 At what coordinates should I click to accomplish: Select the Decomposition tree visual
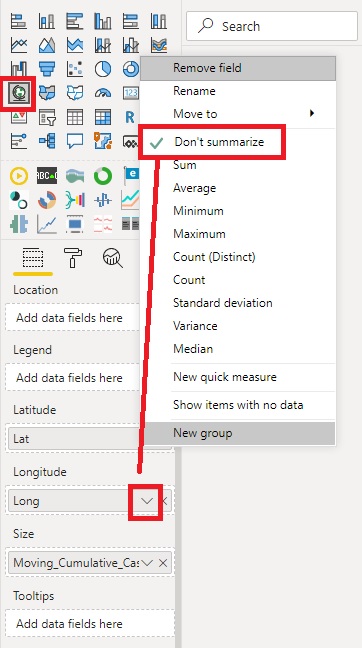pos(47,141)
